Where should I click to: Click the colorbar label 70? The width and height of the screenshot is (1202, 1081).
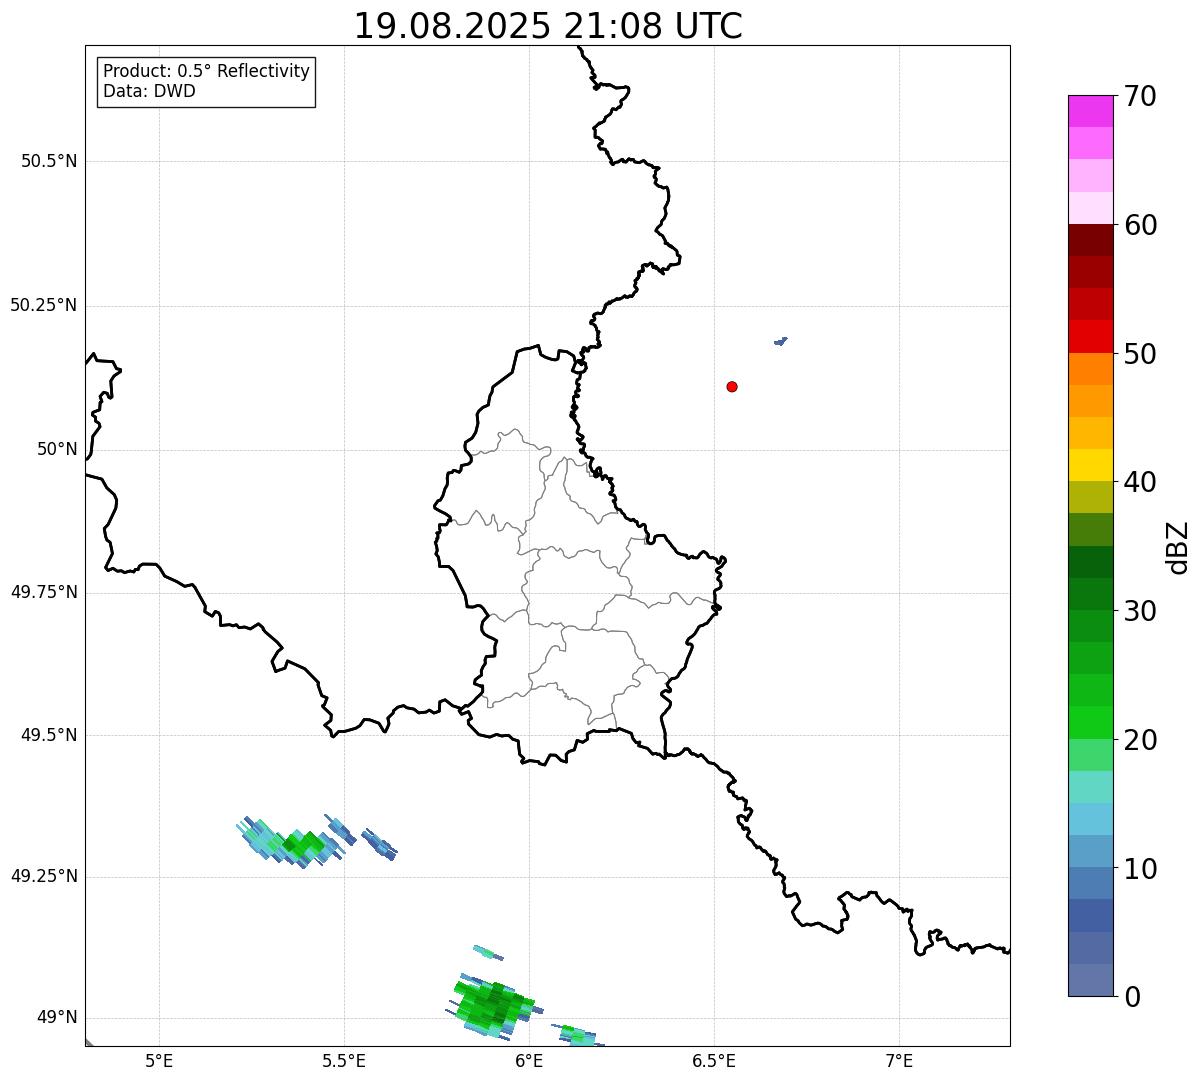[1140, 96]
